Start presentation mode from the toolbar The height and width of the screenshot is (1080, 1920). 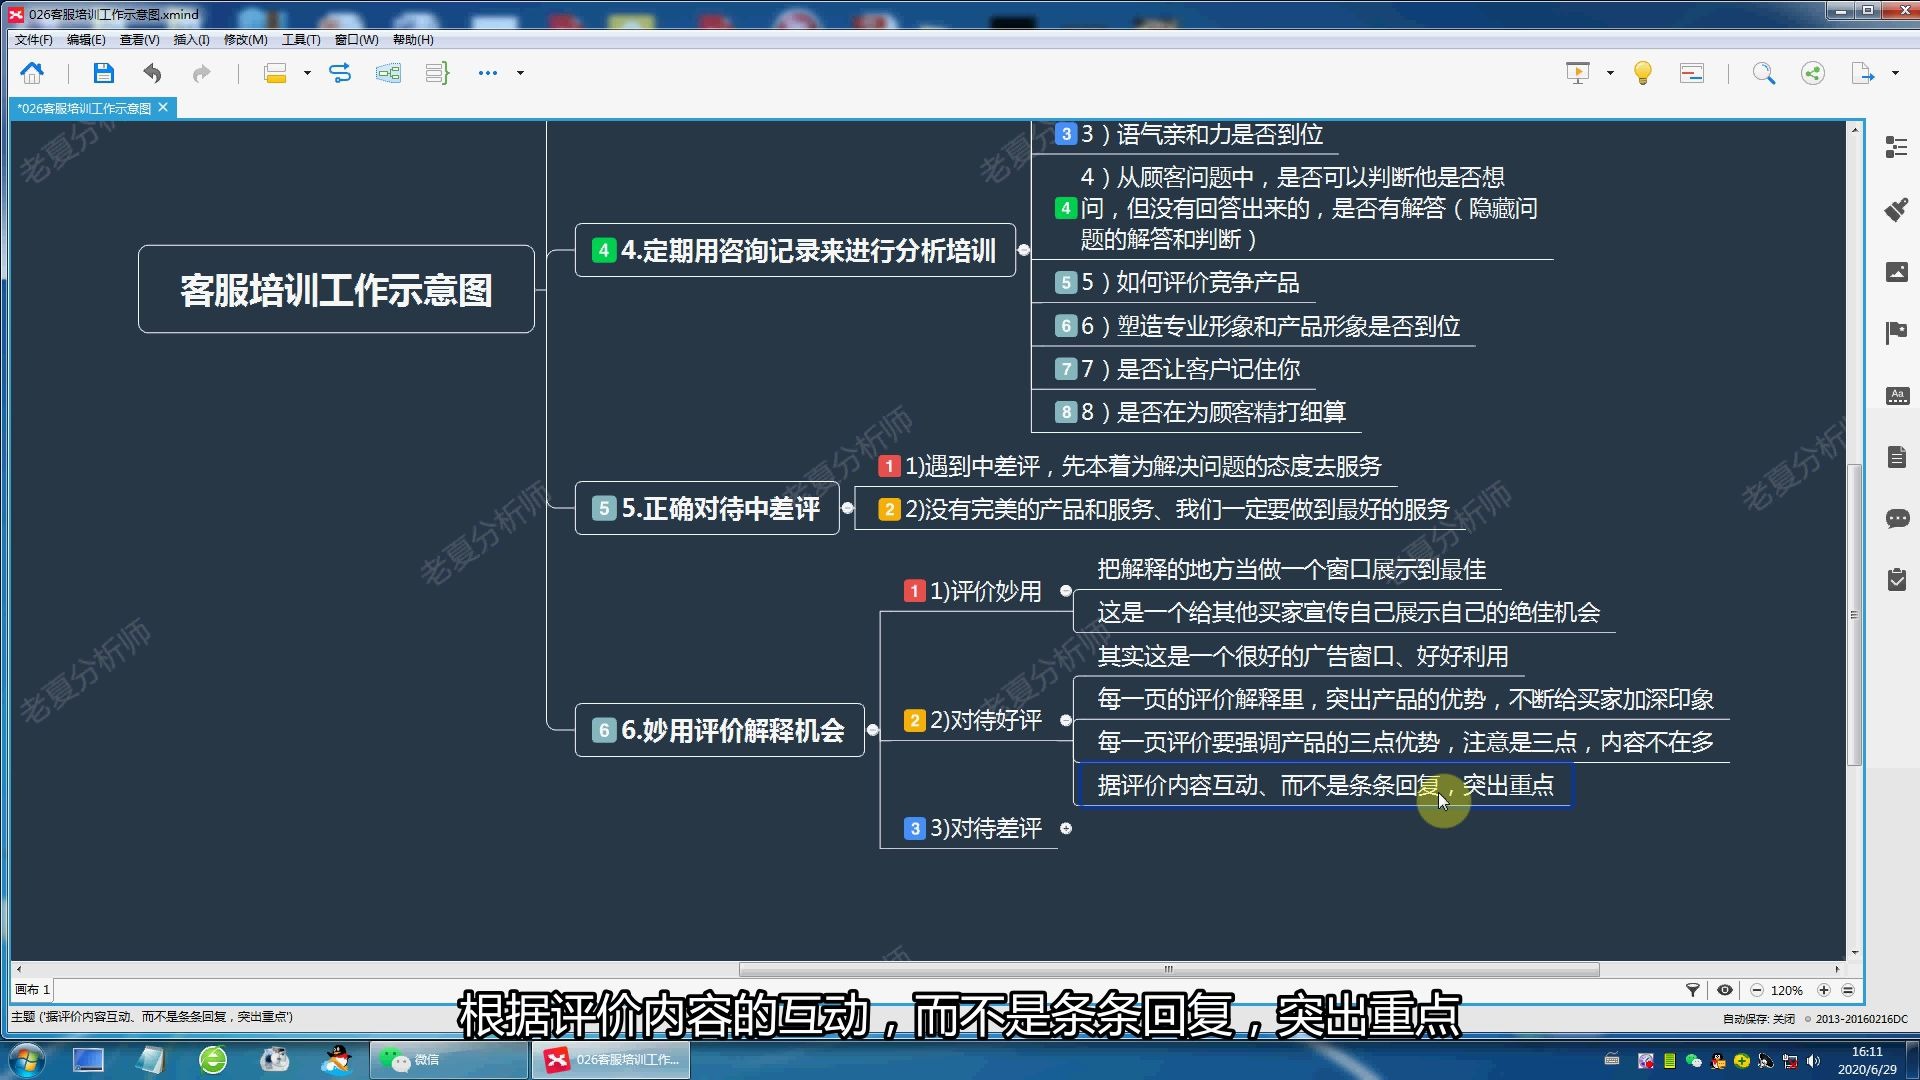1577,73
